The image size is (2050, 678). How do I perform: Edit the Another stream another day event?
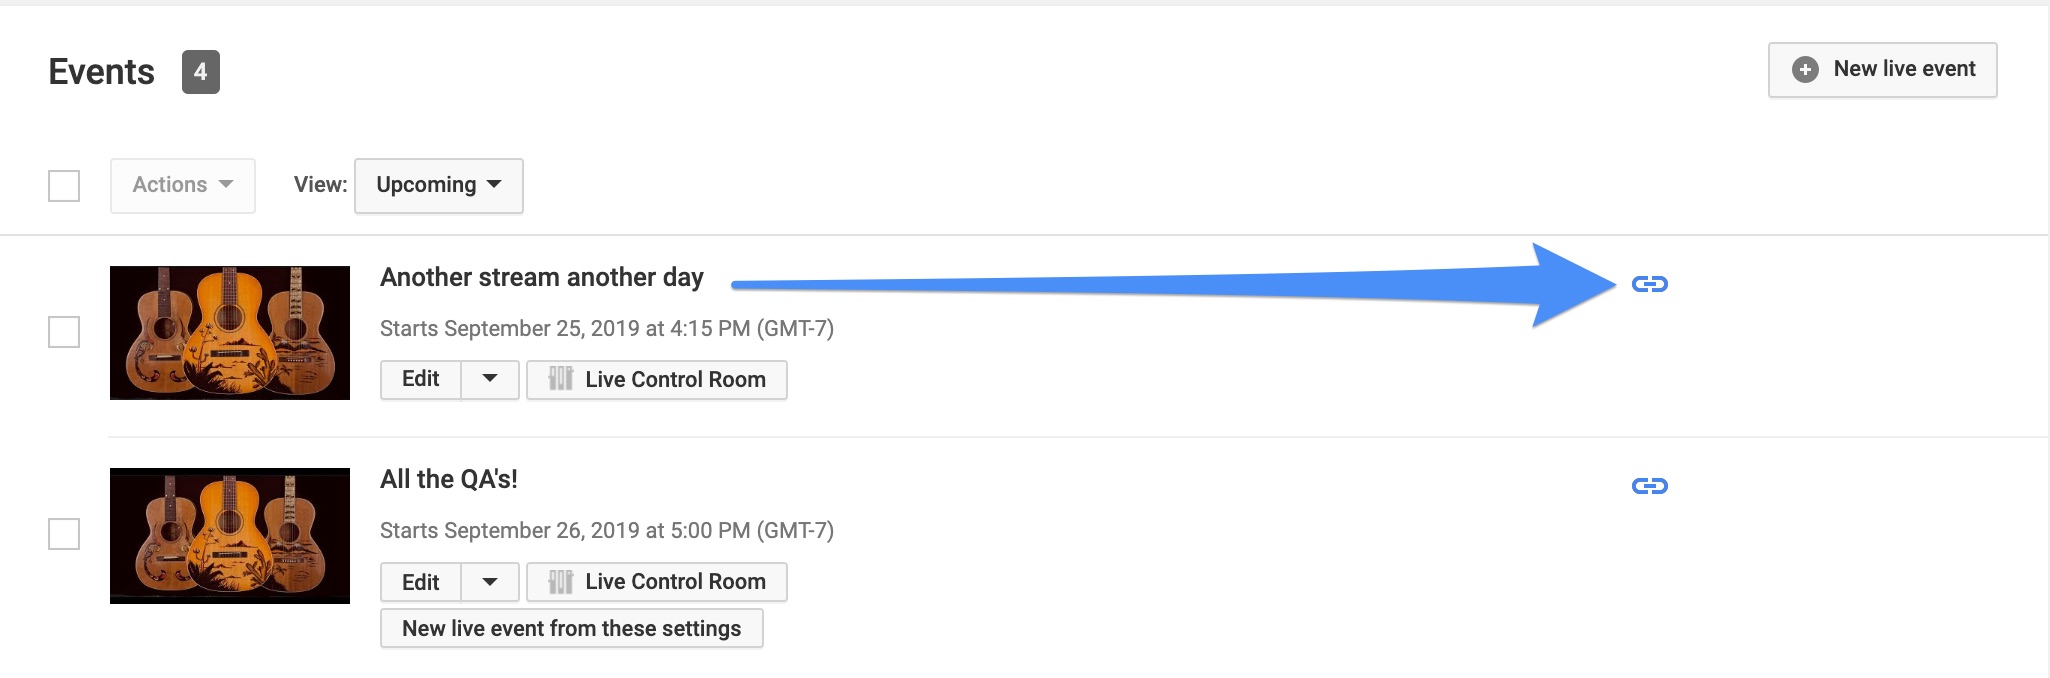(x=420, y=379)
